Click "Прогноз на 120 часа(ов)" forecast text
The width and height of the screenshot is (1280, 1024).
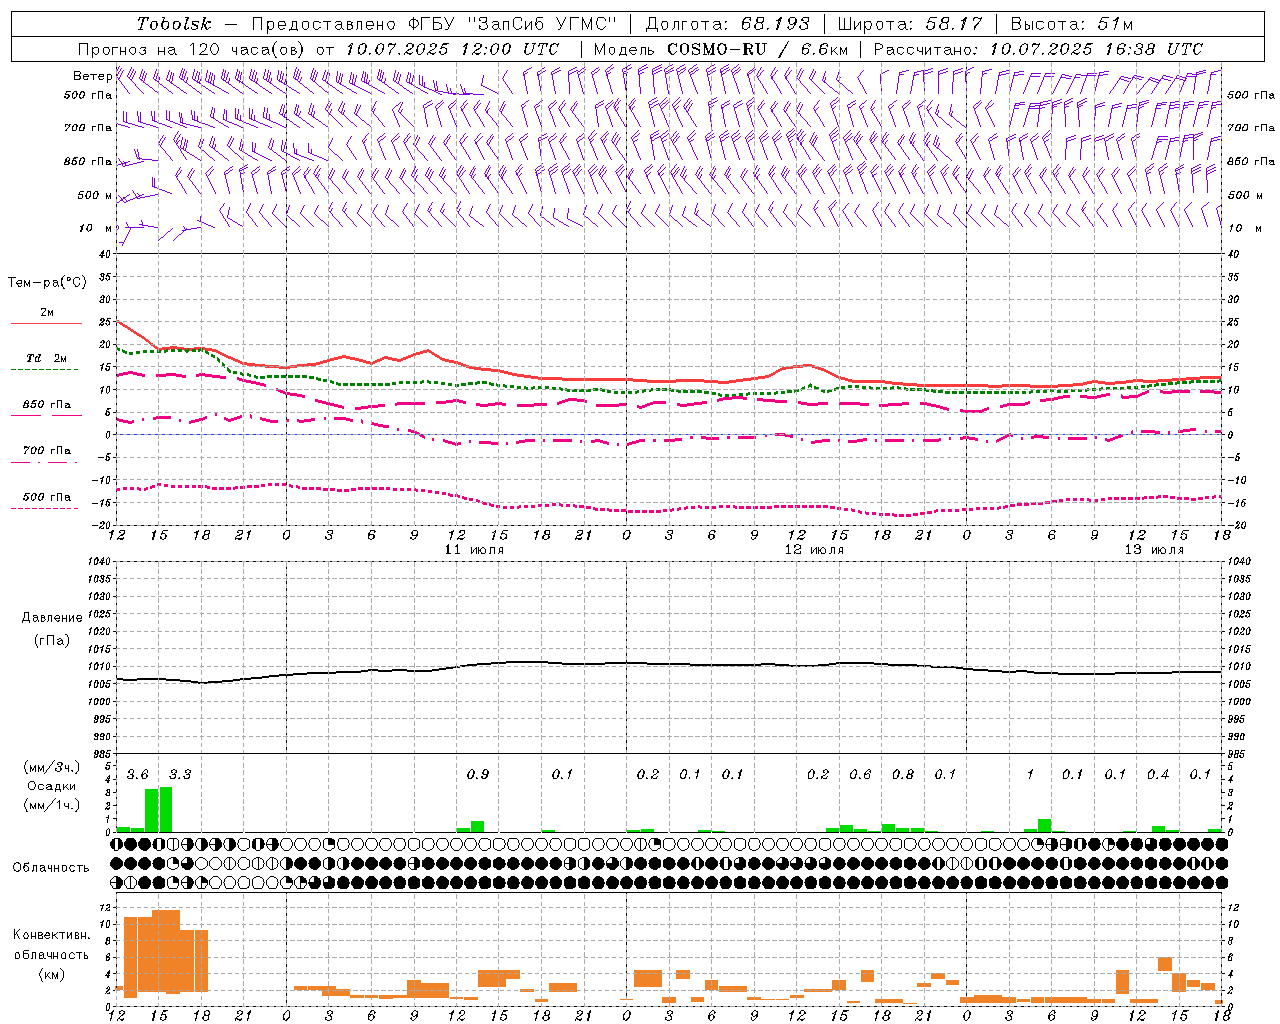pos(193,49)
